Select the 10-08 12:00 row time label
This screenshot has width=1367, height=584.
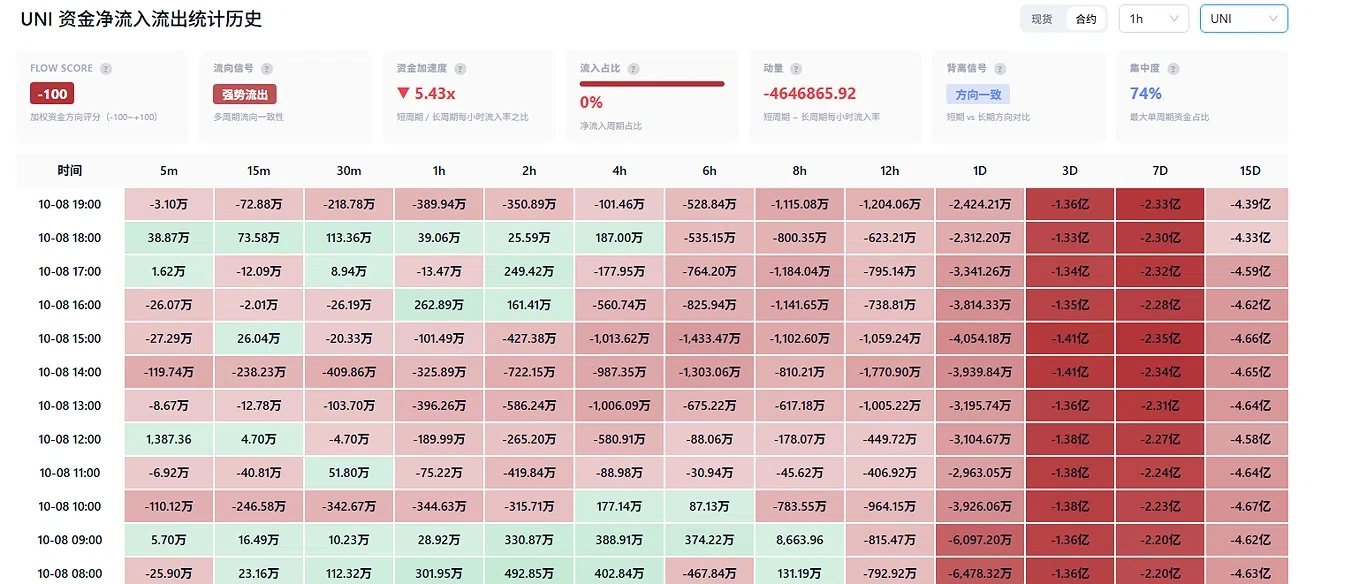(x=70, y=439)
